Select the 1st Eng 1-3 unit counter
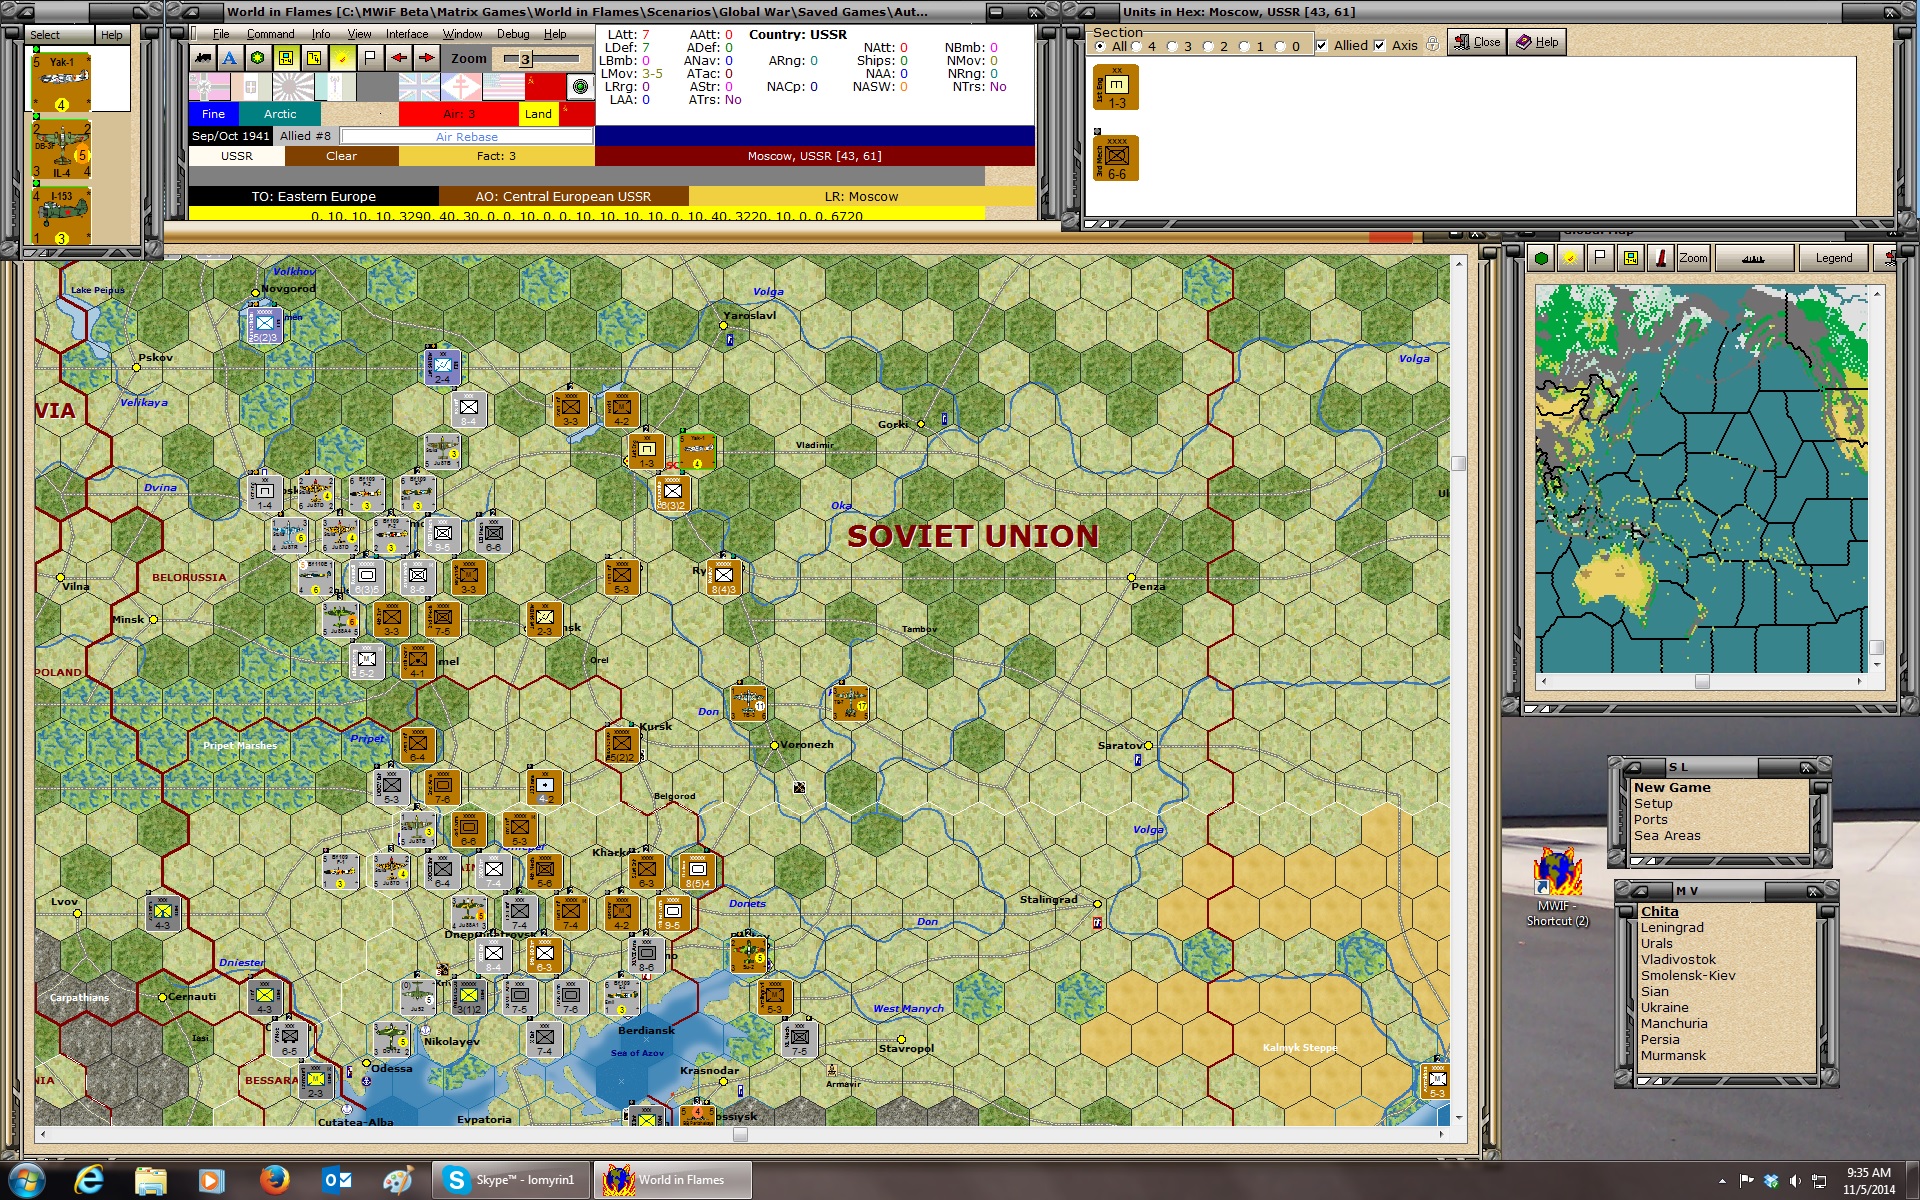Screen dimensions: 1920x1200 [1116, 88]
